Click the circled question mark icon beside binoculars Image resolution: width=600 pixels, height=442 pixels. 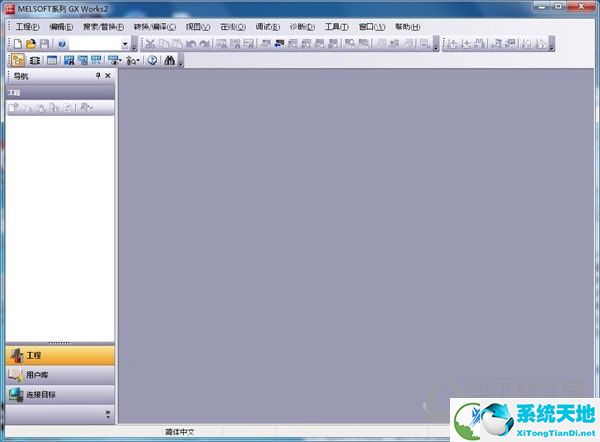(x=152, y=60)
